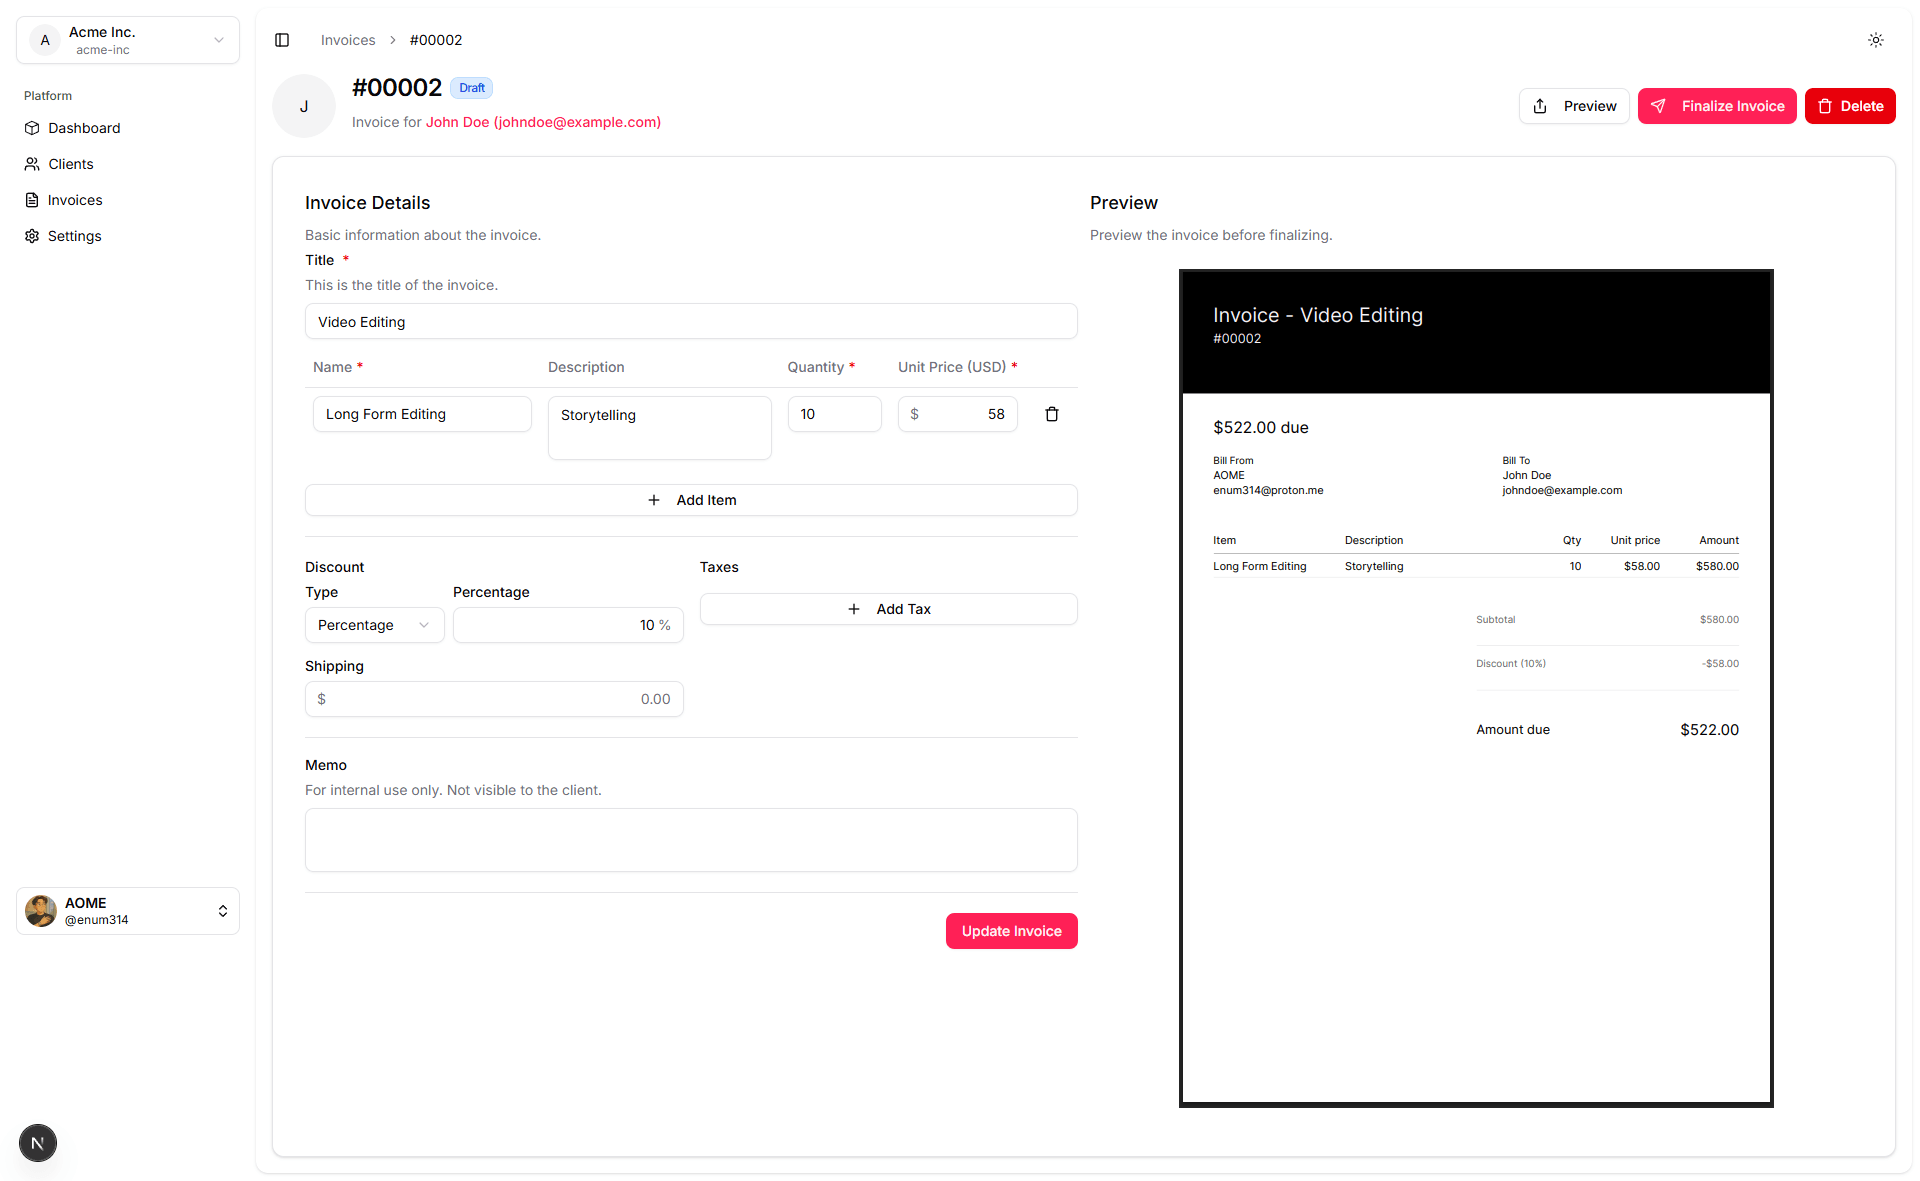Click the Subtotal $580.00 value in preview
Viewport: 1920px width, 1181px height.
pyautogui.click(x=1719, y=619)
